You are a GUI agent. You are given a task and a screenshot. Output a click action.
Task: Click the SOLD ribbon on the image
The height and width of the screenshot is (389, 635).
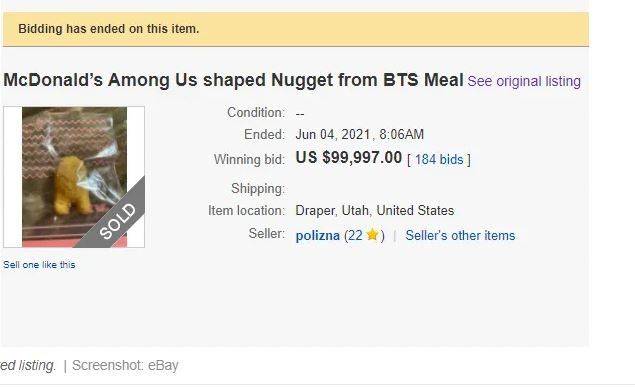click(117, 221)
